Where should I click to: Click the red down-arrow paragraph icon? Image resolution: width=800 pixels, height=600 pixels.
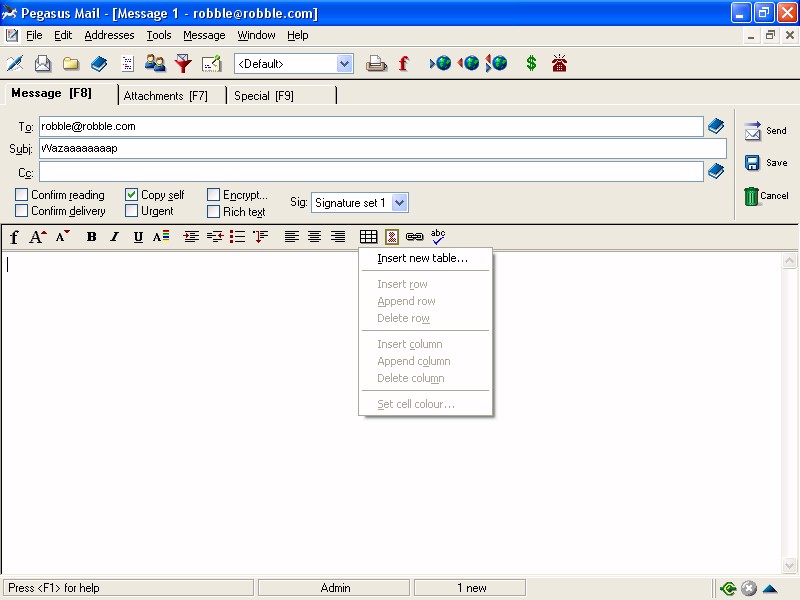pos(261,237)
